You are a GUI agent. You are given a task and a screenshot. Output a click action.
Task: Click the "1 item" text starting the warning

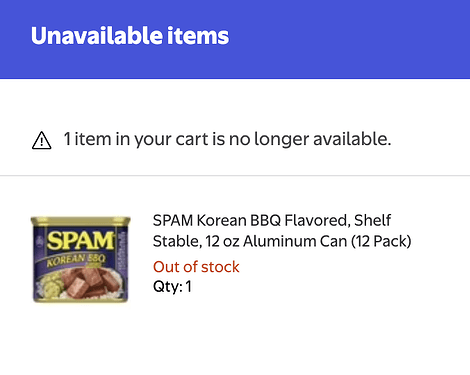pyautogui.click(x=87, y=139)
